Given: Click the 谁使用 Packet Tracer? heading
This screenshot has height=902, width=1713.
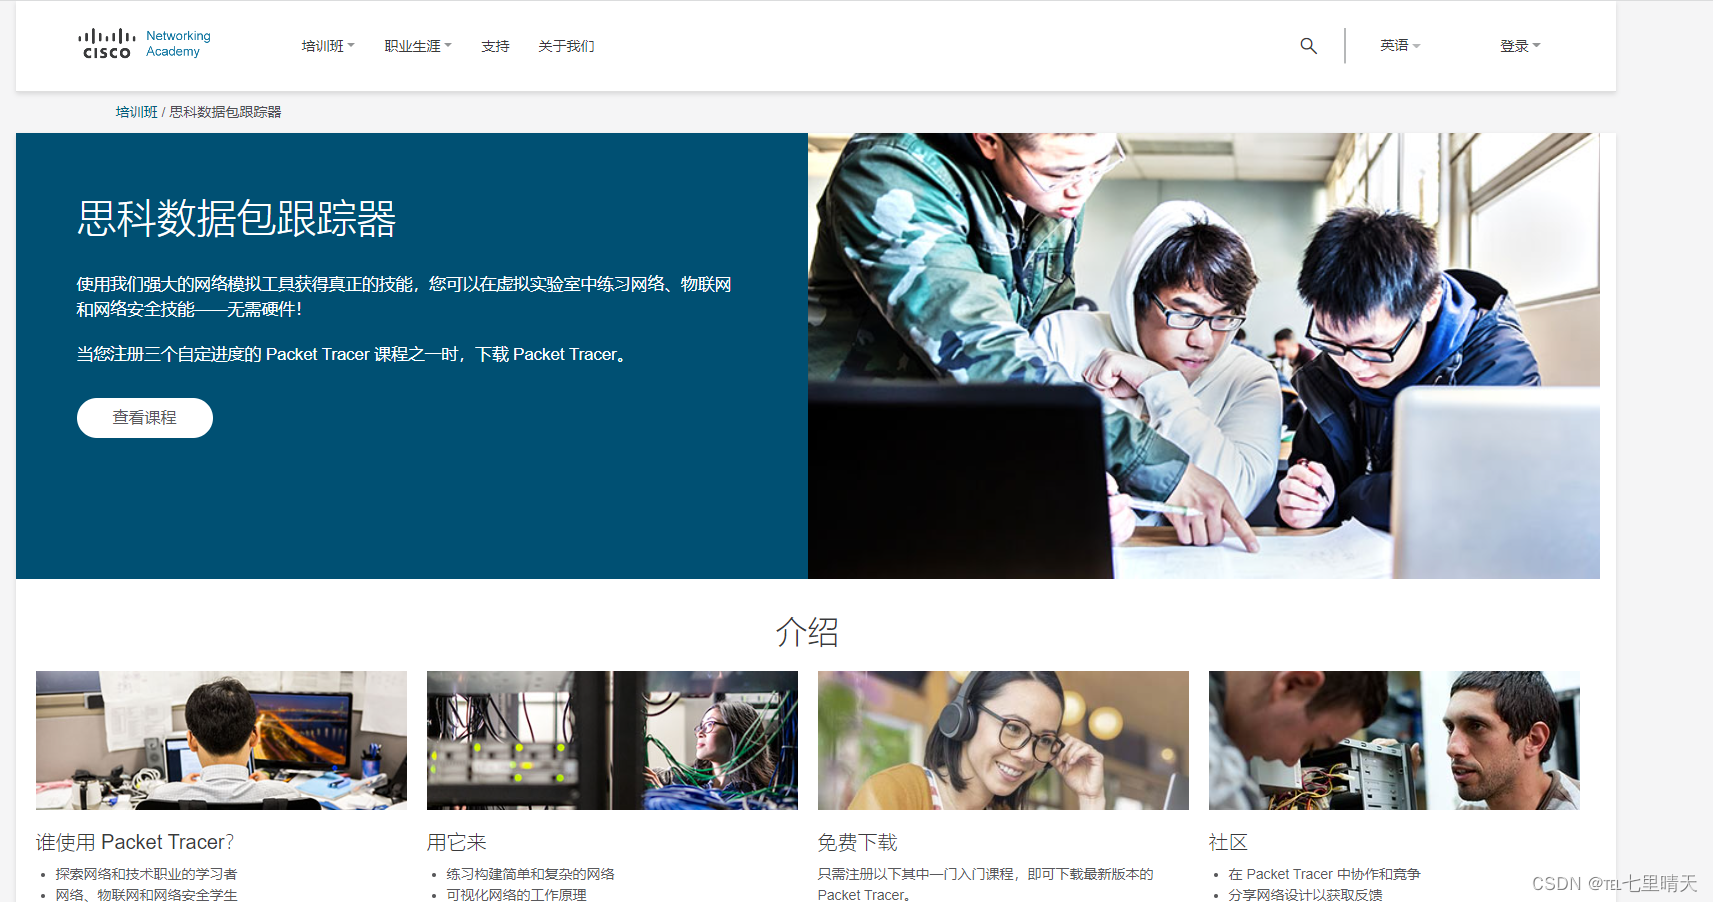Looking at the screenshot, I should (x=135, y=842).
